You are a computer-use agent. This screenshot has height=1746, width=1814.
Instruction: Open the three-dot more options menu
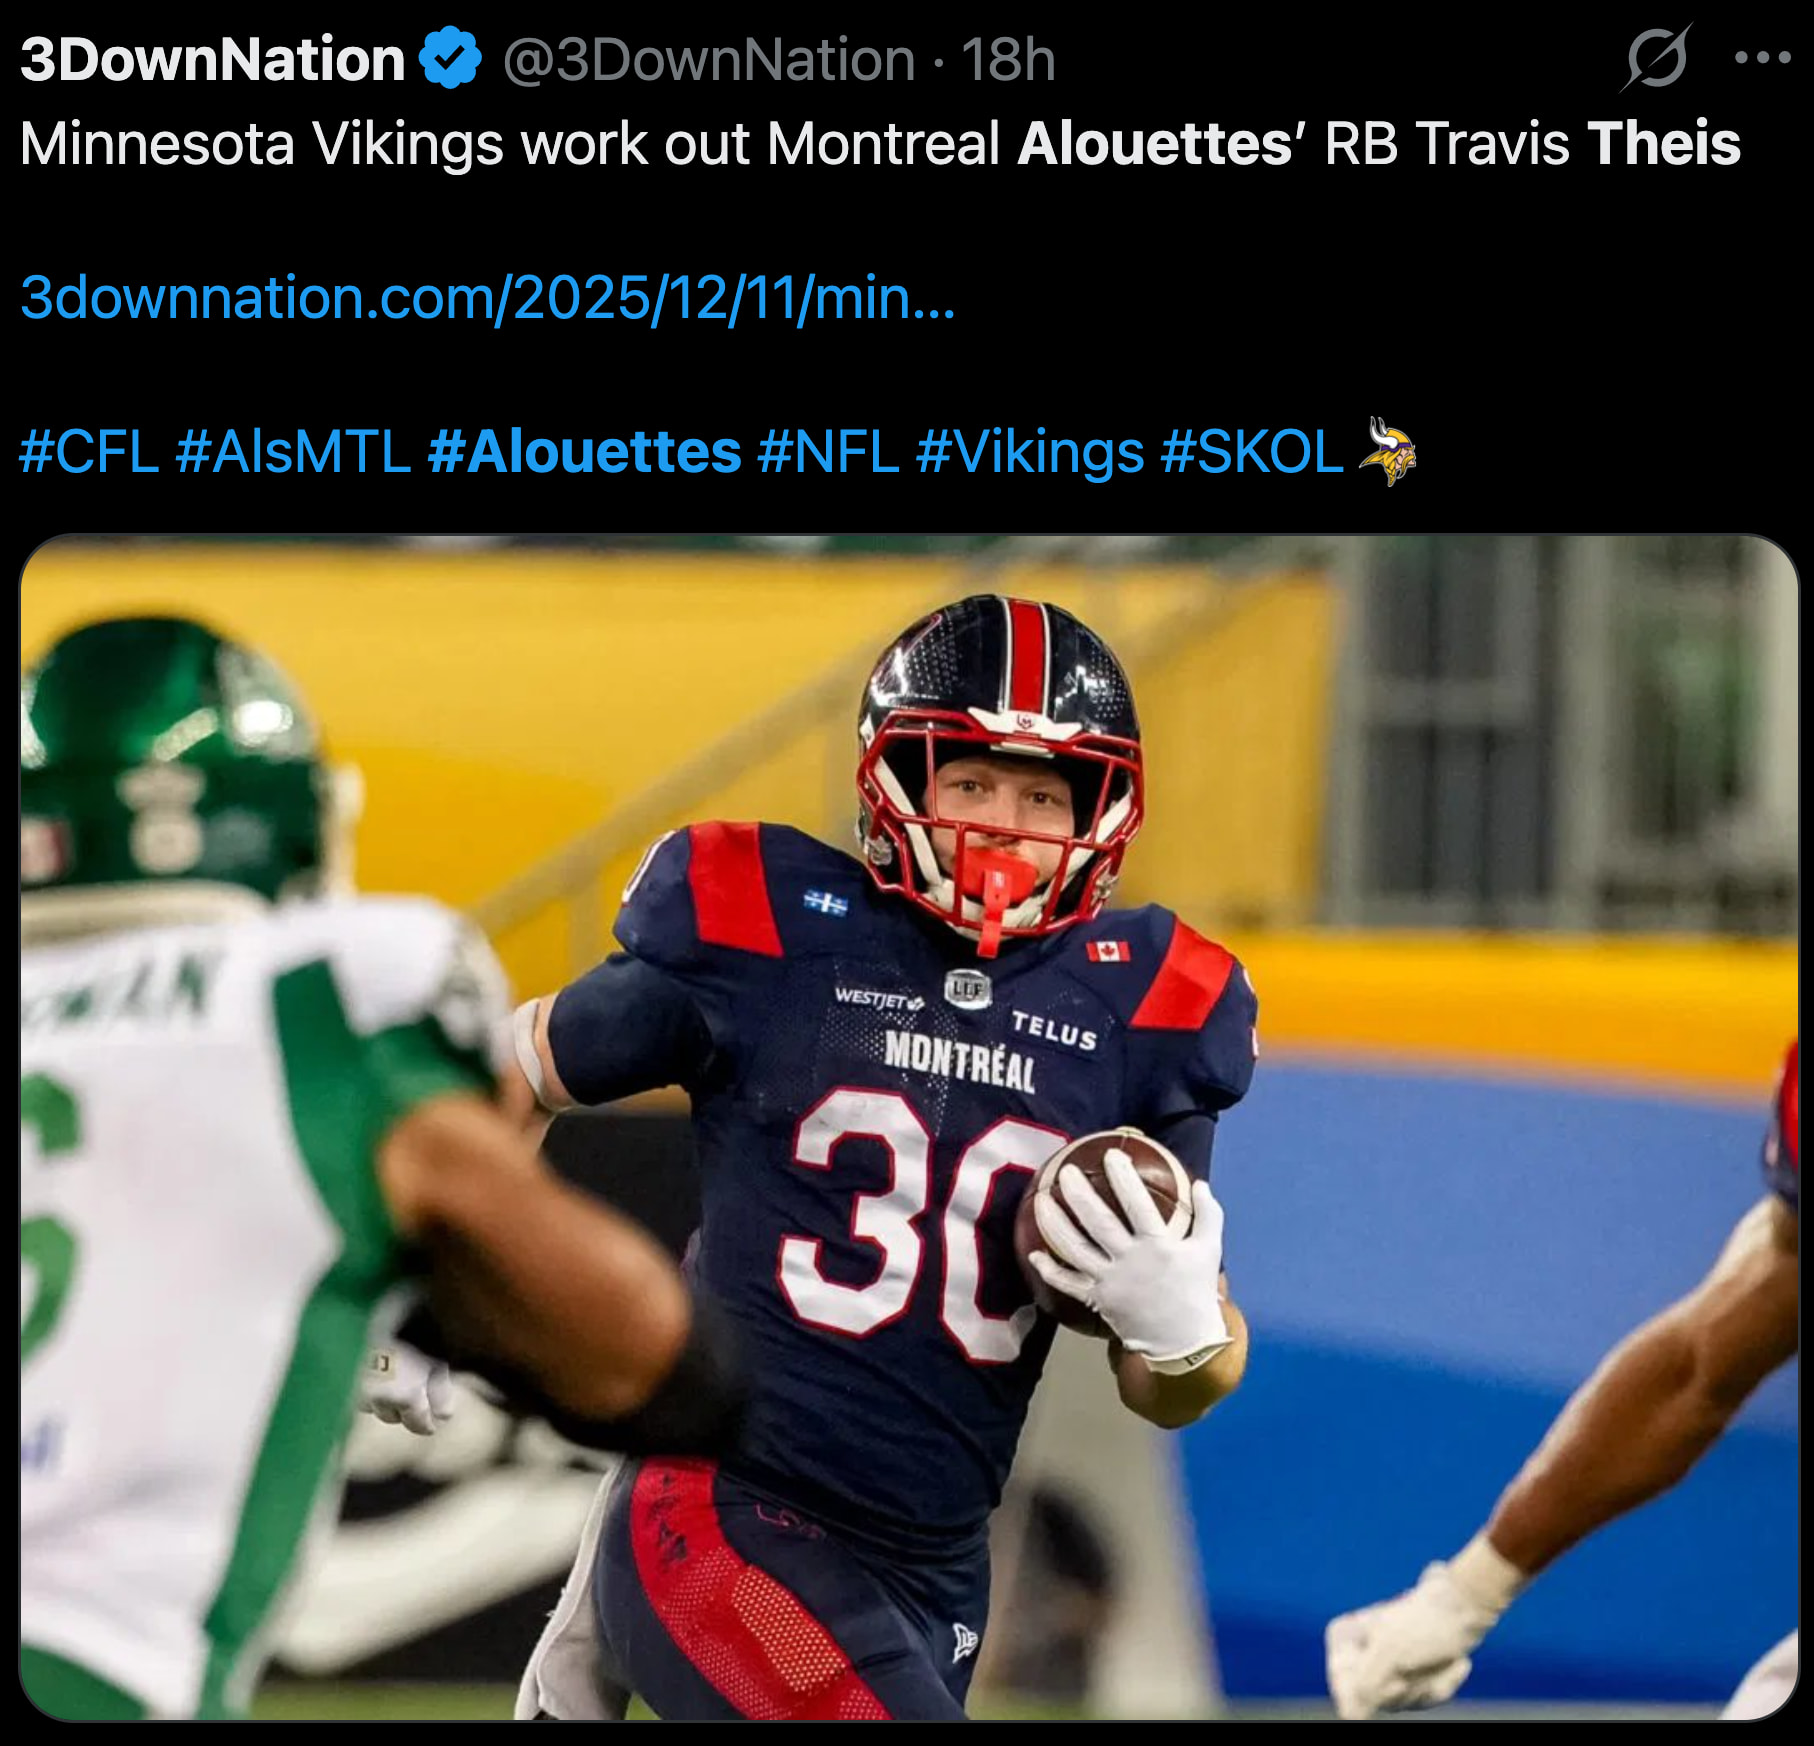[1762, 58]
